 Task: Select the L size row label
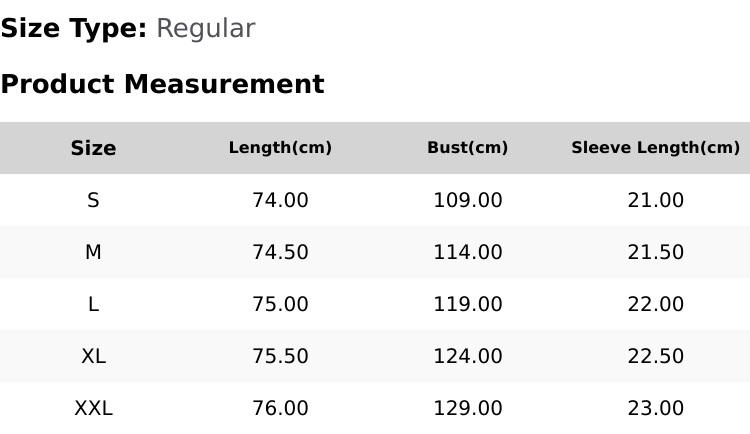[93, 304]
